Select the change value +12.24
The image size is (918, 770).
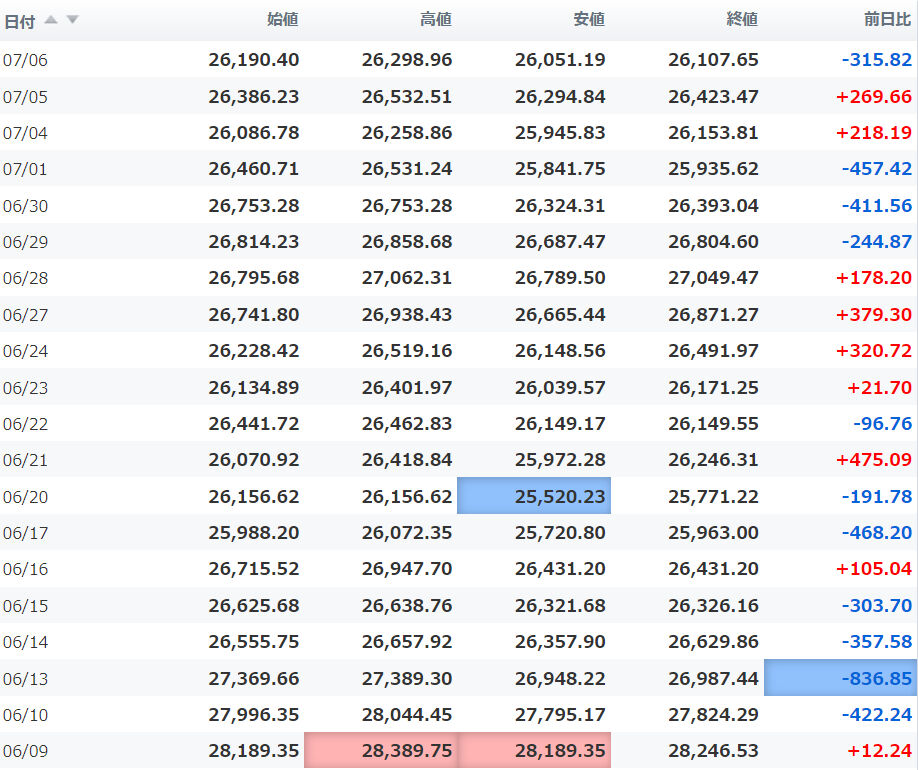click(879, 751)
